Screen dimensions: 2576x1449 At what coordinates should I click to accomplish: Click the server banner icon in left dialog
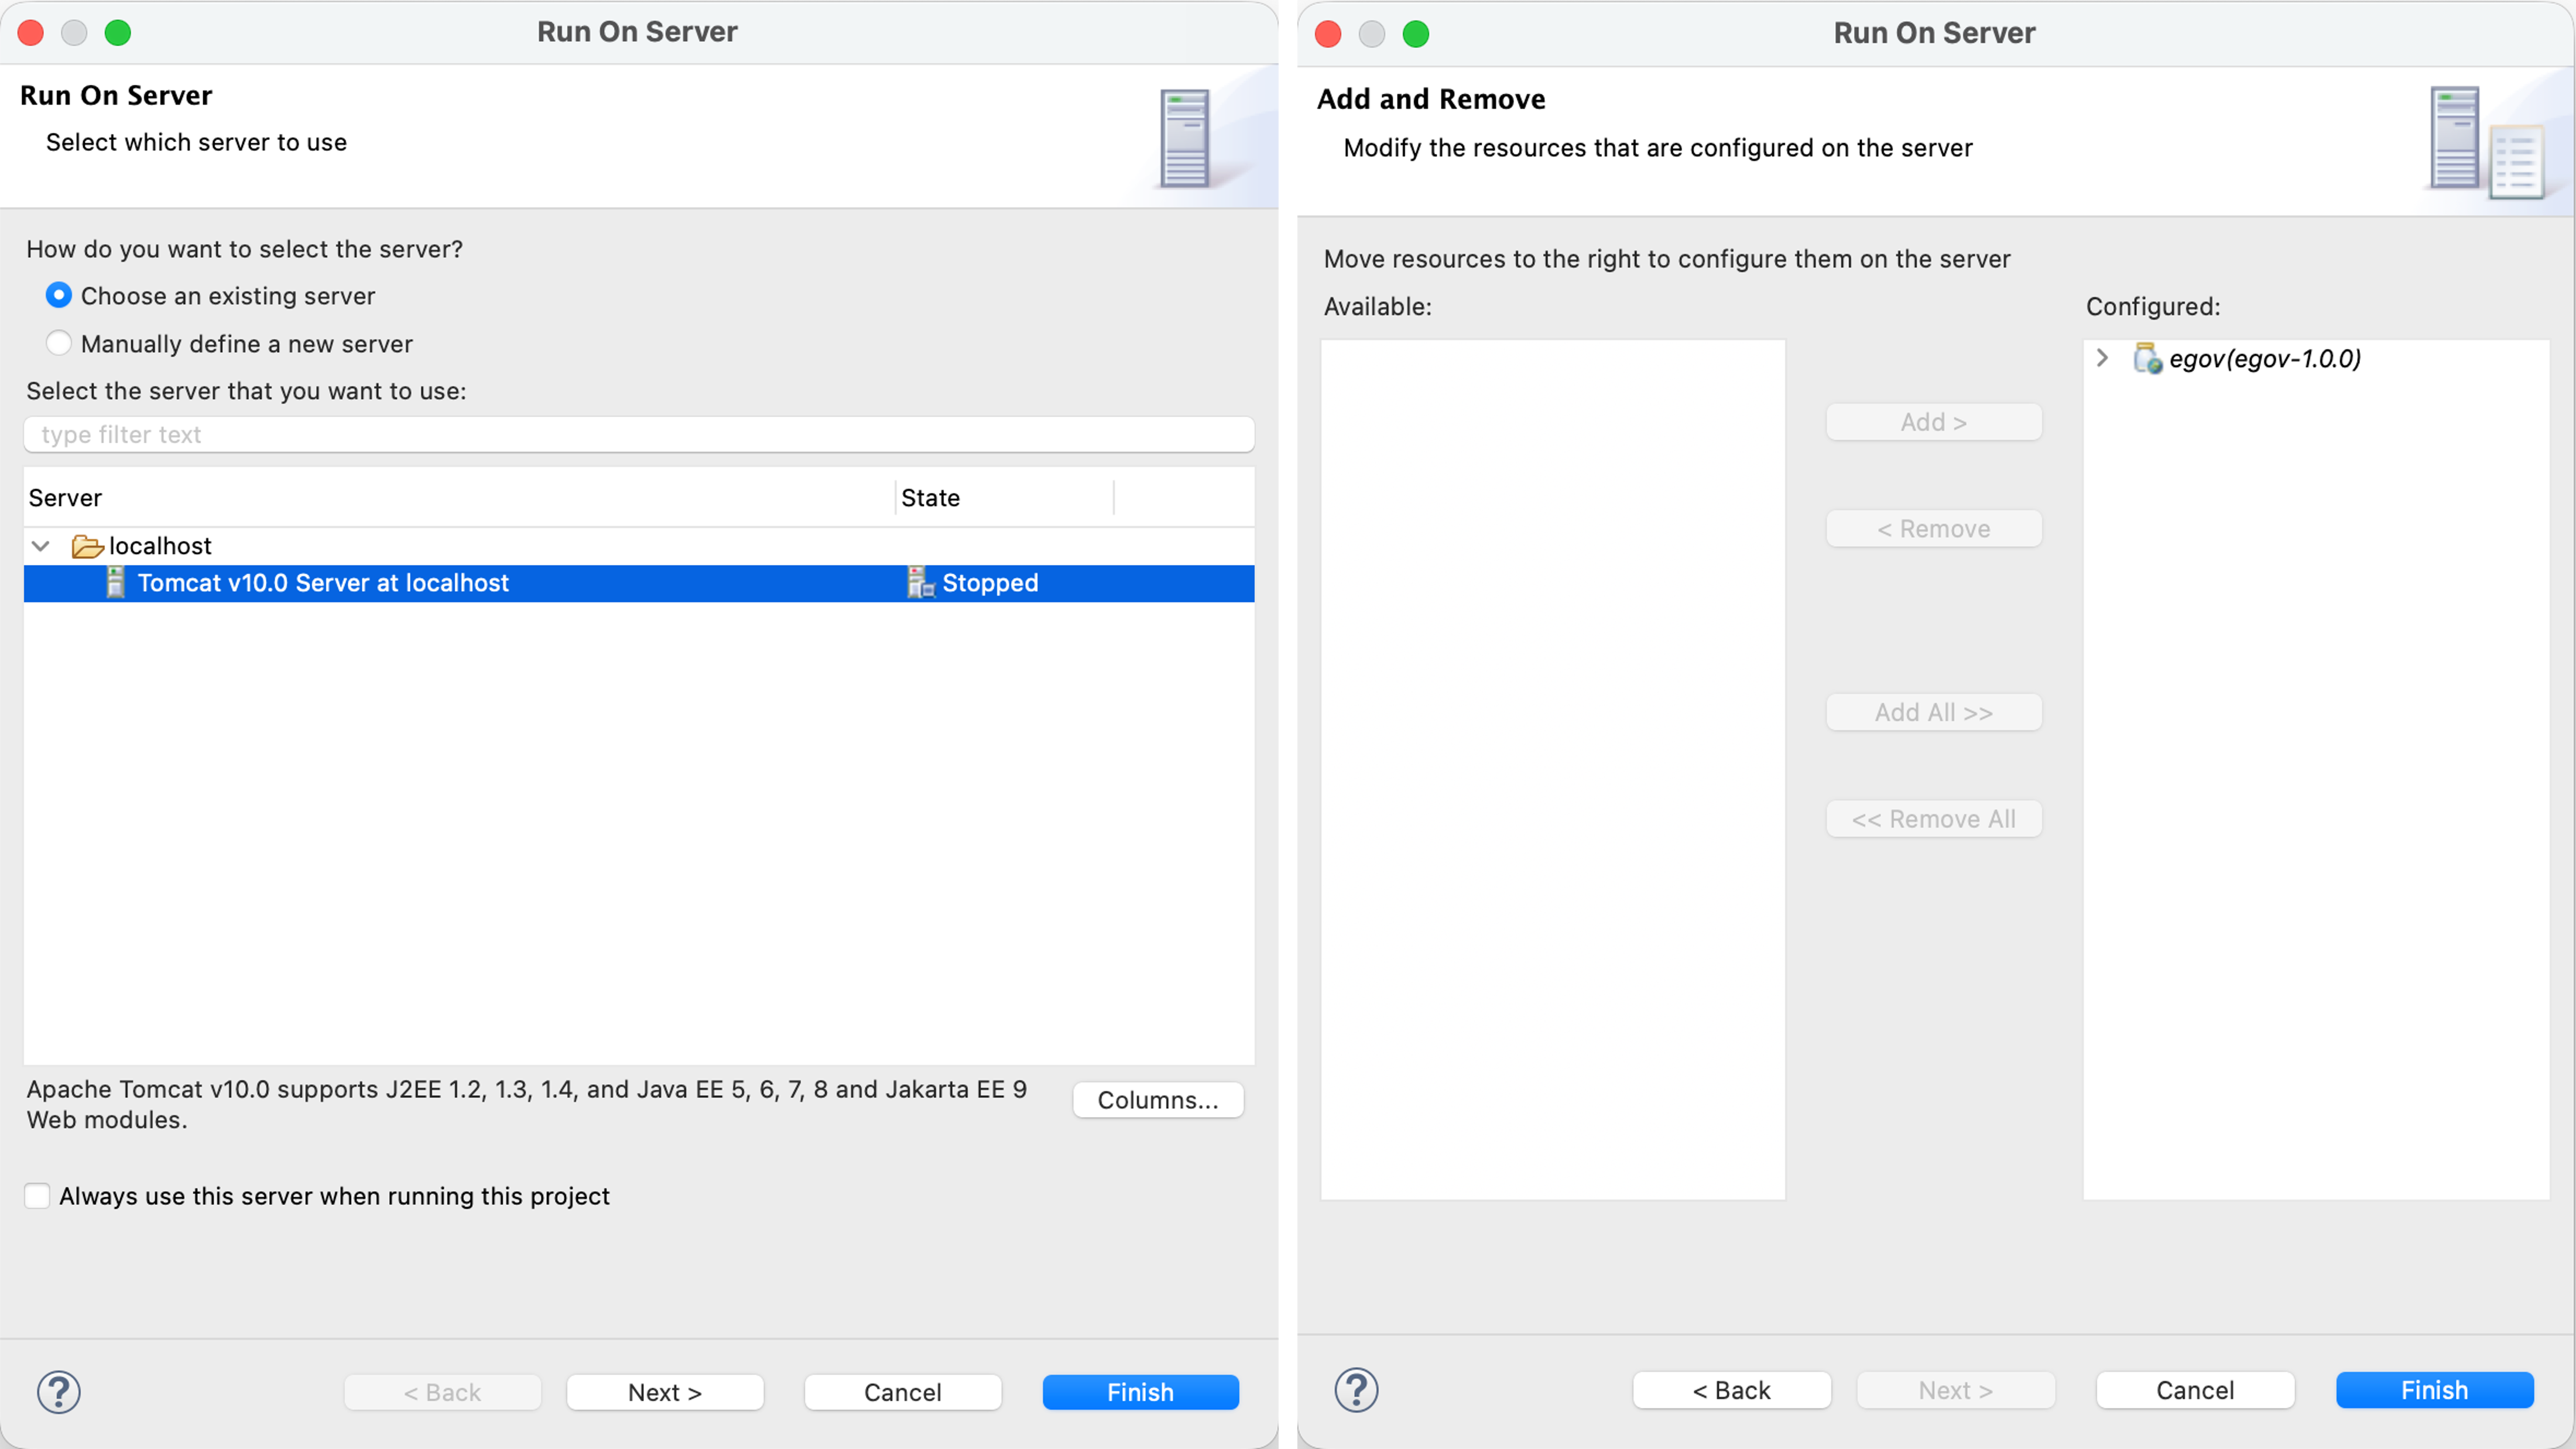1185,139
